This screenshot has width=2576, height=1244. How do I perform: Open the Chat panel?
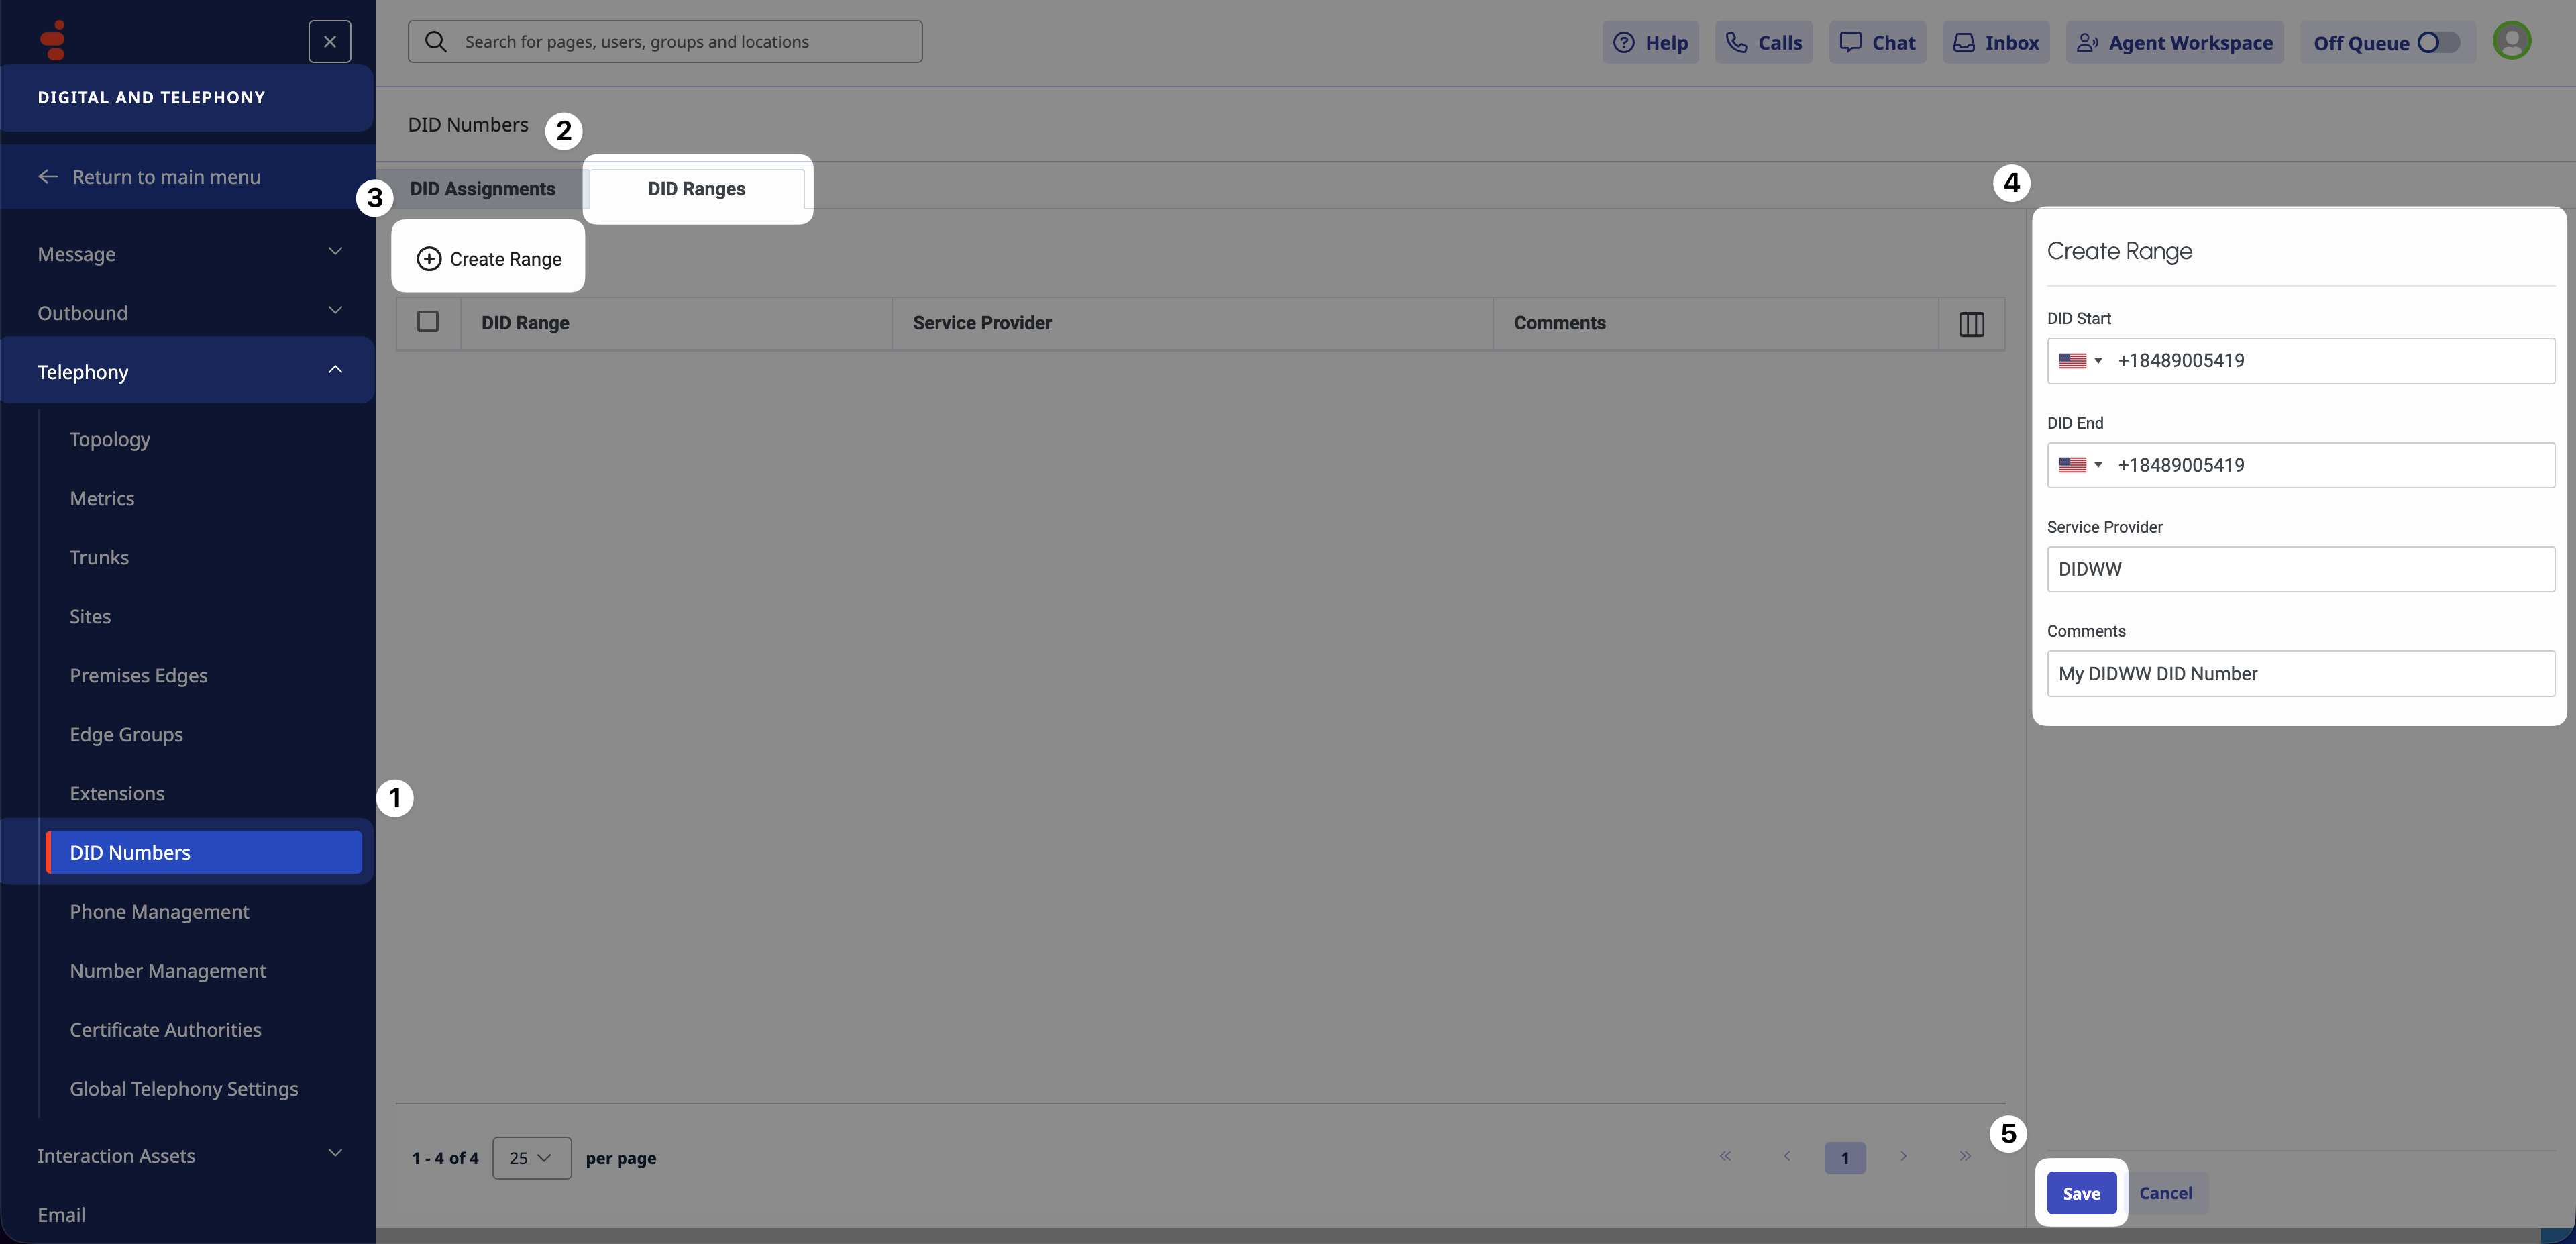(x=1877, y=43)
